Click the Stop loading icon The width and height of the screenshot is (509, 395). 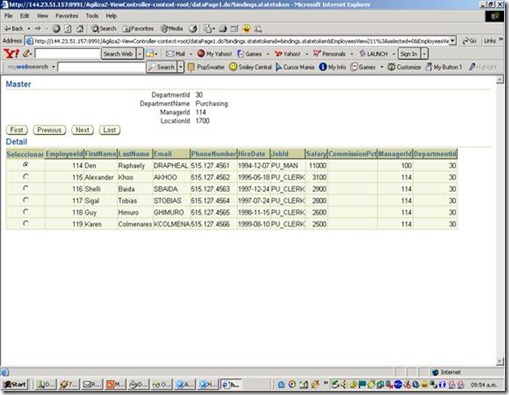pos(56,29)
